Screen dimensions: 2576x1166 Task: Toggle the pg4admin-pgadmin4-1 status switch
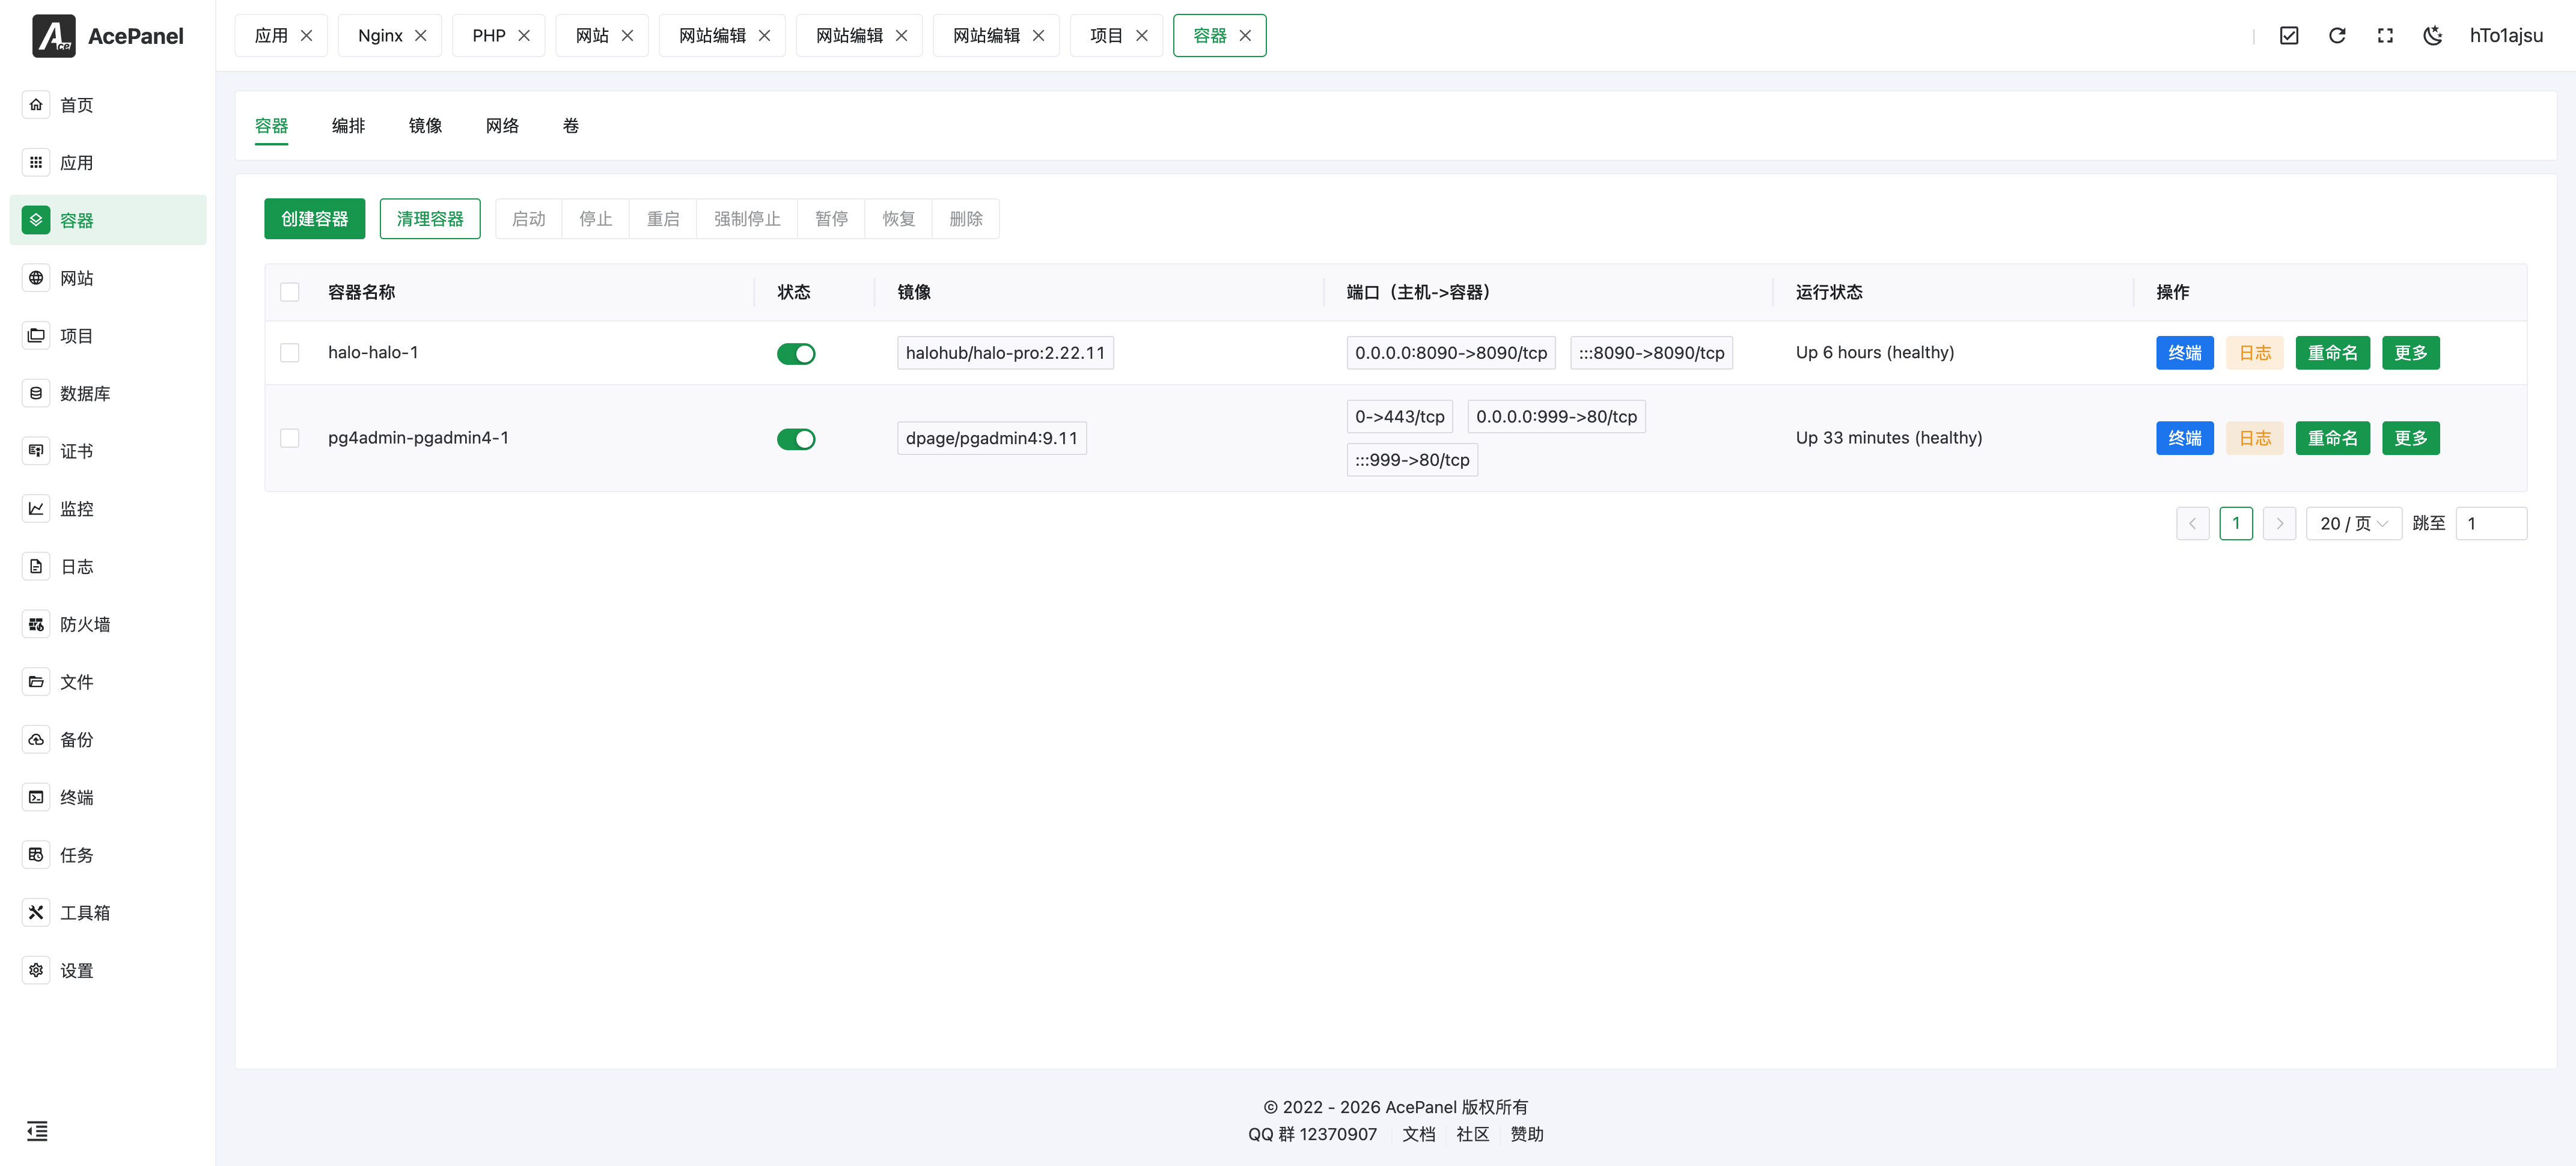[x=796, y=439]
